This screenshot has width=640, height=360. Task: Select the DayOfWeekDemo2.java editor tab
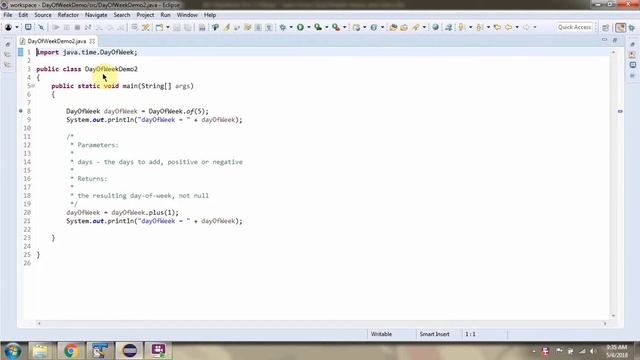(x=56, y=41)
